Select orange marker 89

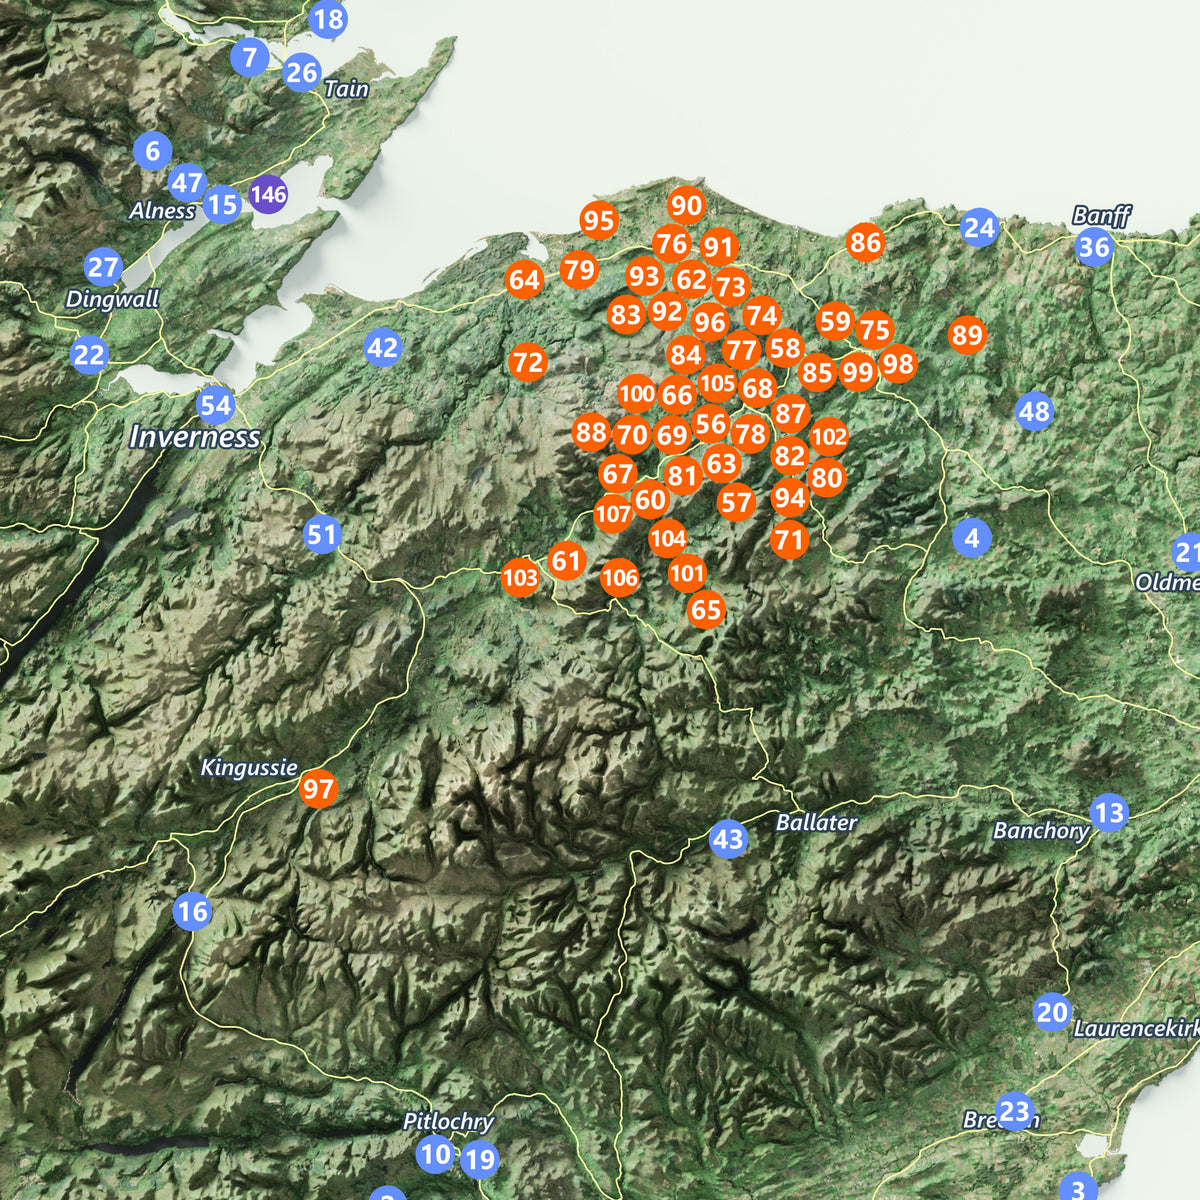[x=967, y=335]
